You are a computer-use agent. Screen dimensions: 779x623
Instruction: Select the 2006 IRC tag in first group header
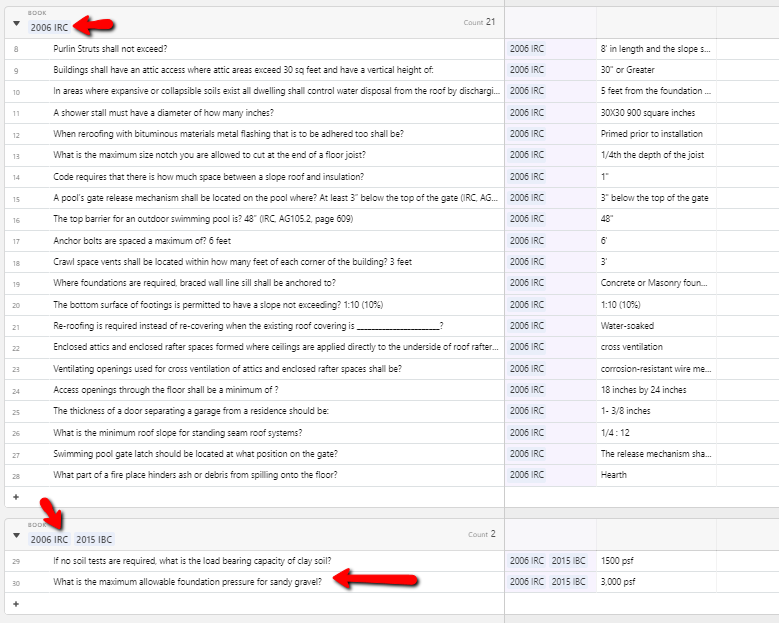49,28
